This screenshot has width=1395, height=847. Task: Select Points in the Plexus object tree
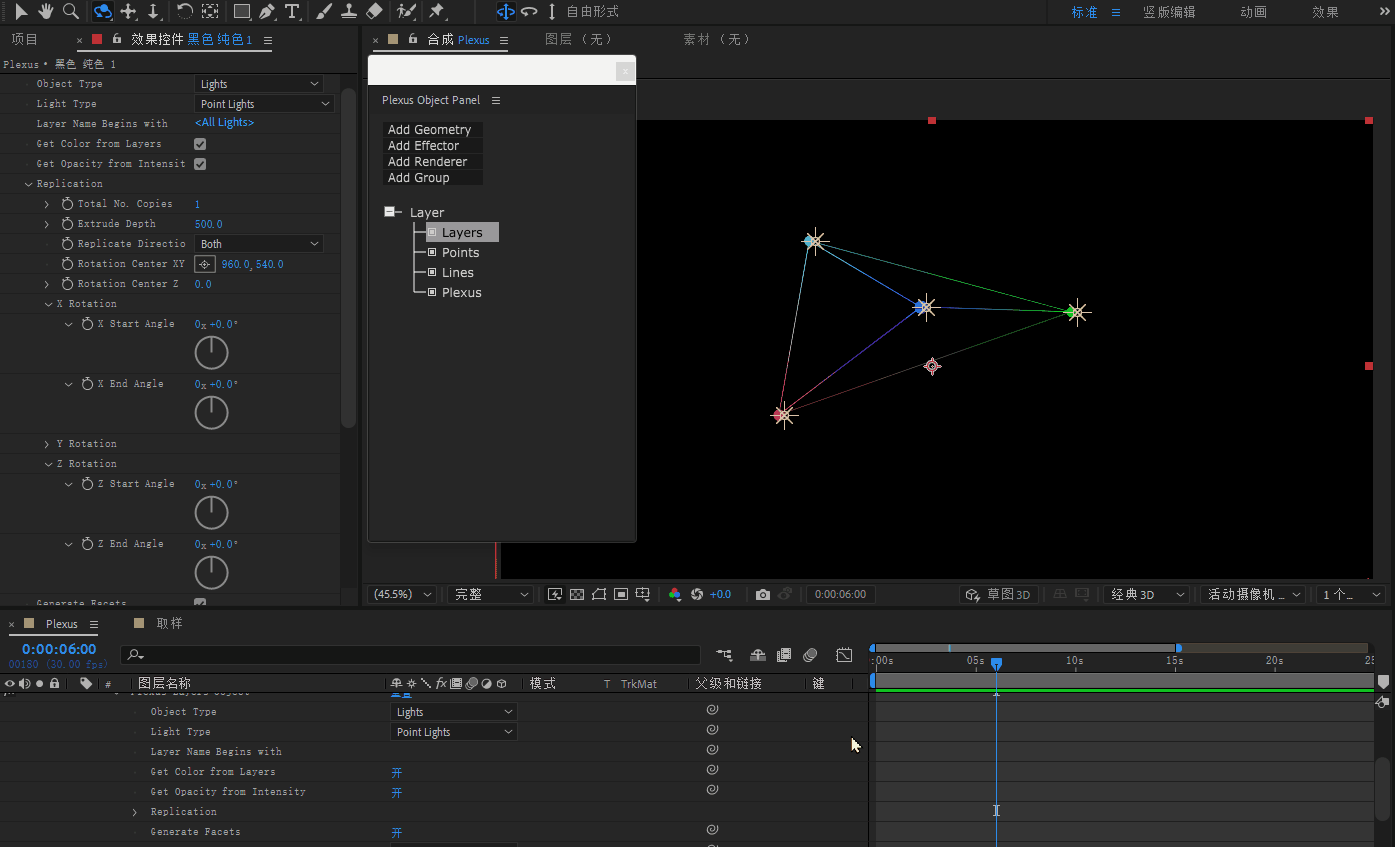pyautogui.click(x=460, y=253)
